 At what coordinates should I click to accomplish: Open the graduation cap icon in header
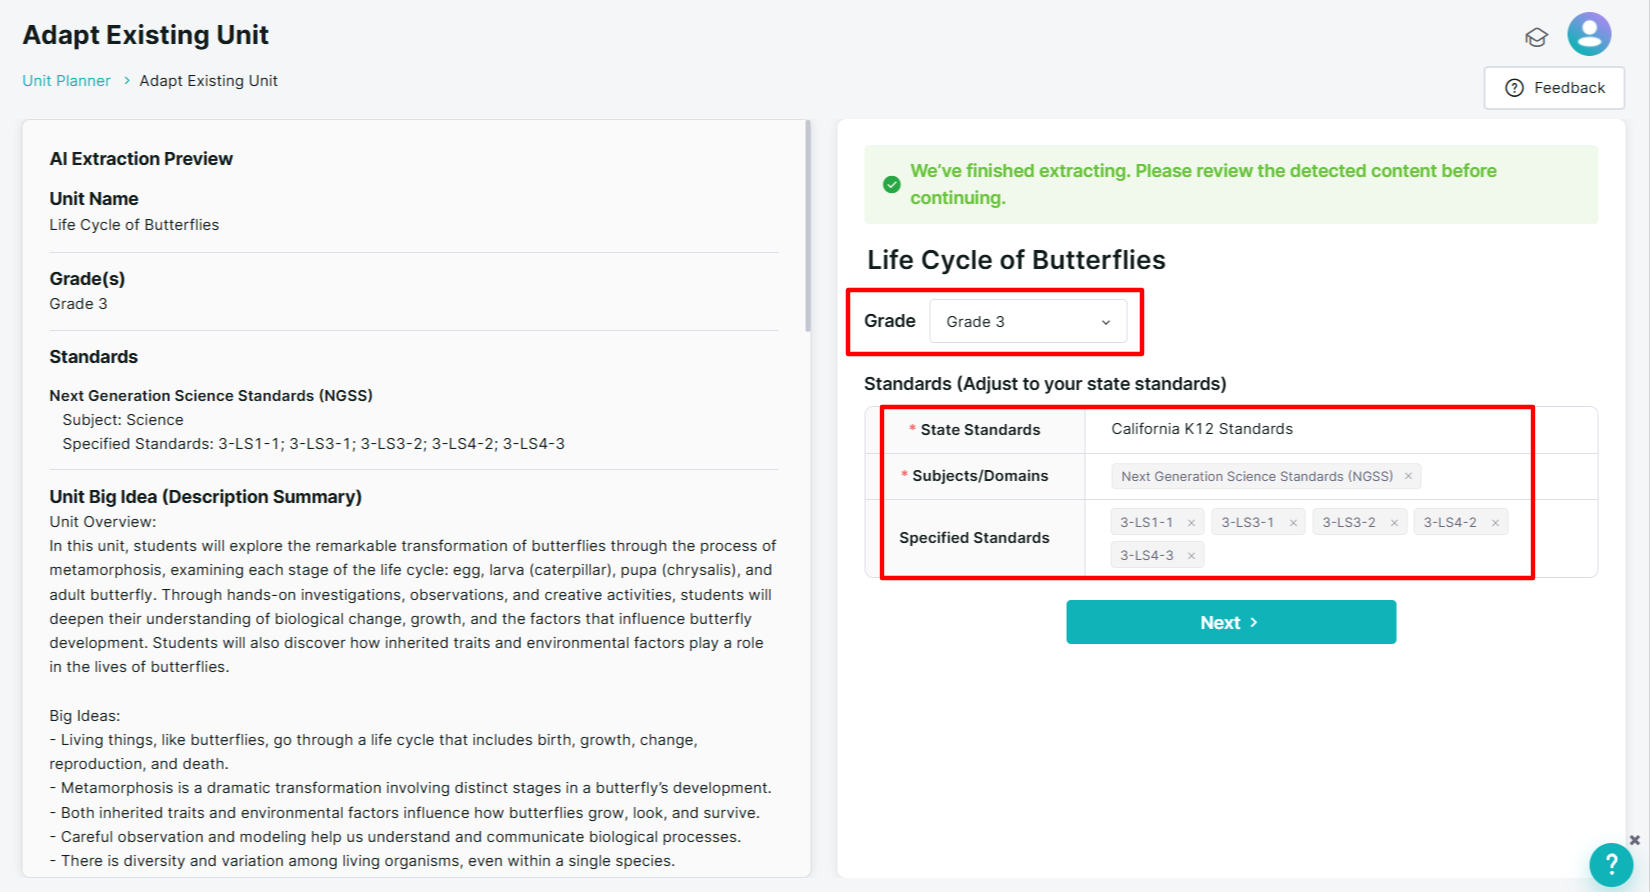1536,37
